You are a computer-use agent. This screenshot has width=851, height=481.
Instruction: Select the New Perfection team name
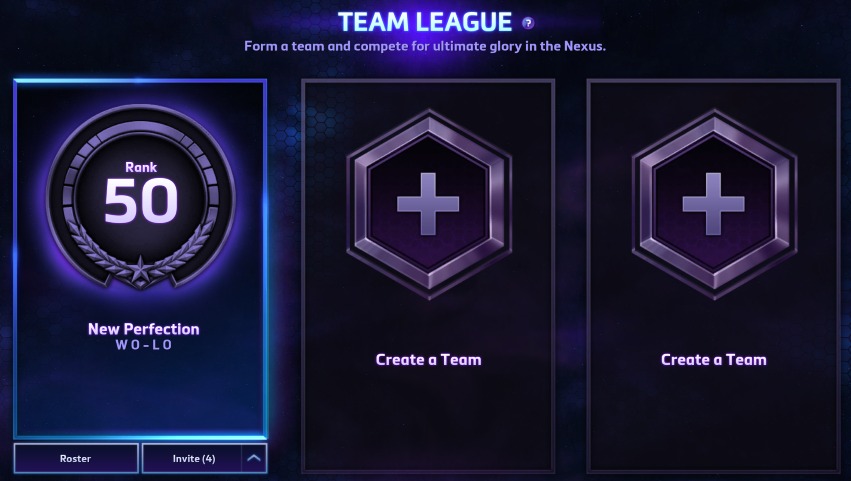pyautogui.click(x=143, y=328)
